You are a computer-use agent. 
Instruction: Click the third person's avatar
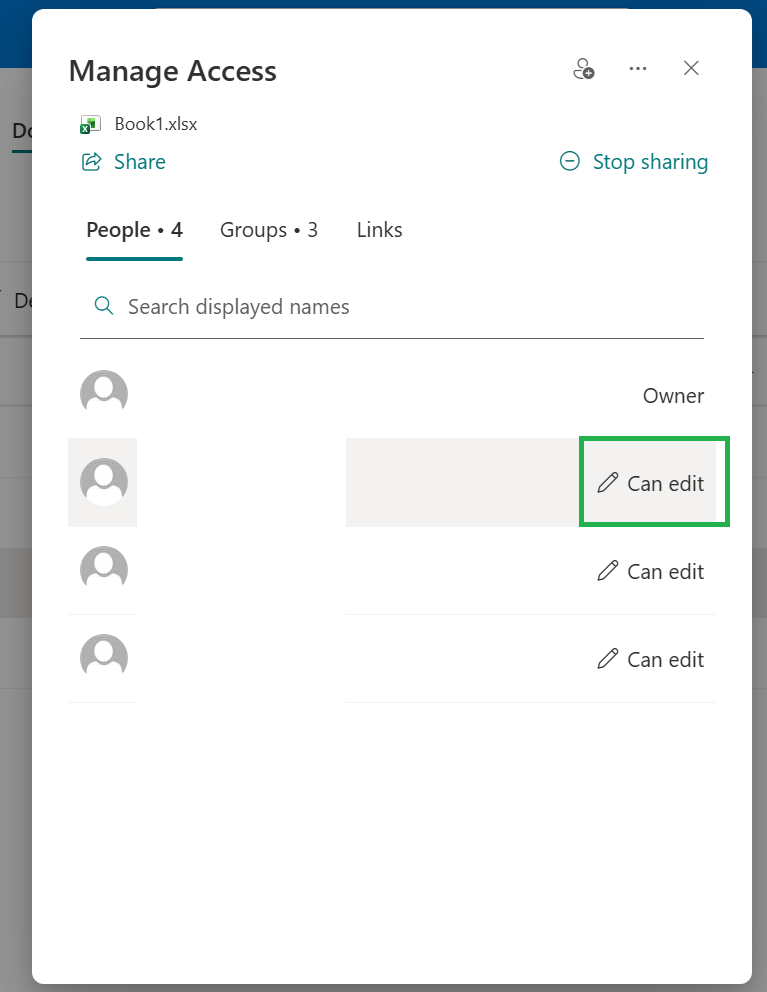point(104,570)
